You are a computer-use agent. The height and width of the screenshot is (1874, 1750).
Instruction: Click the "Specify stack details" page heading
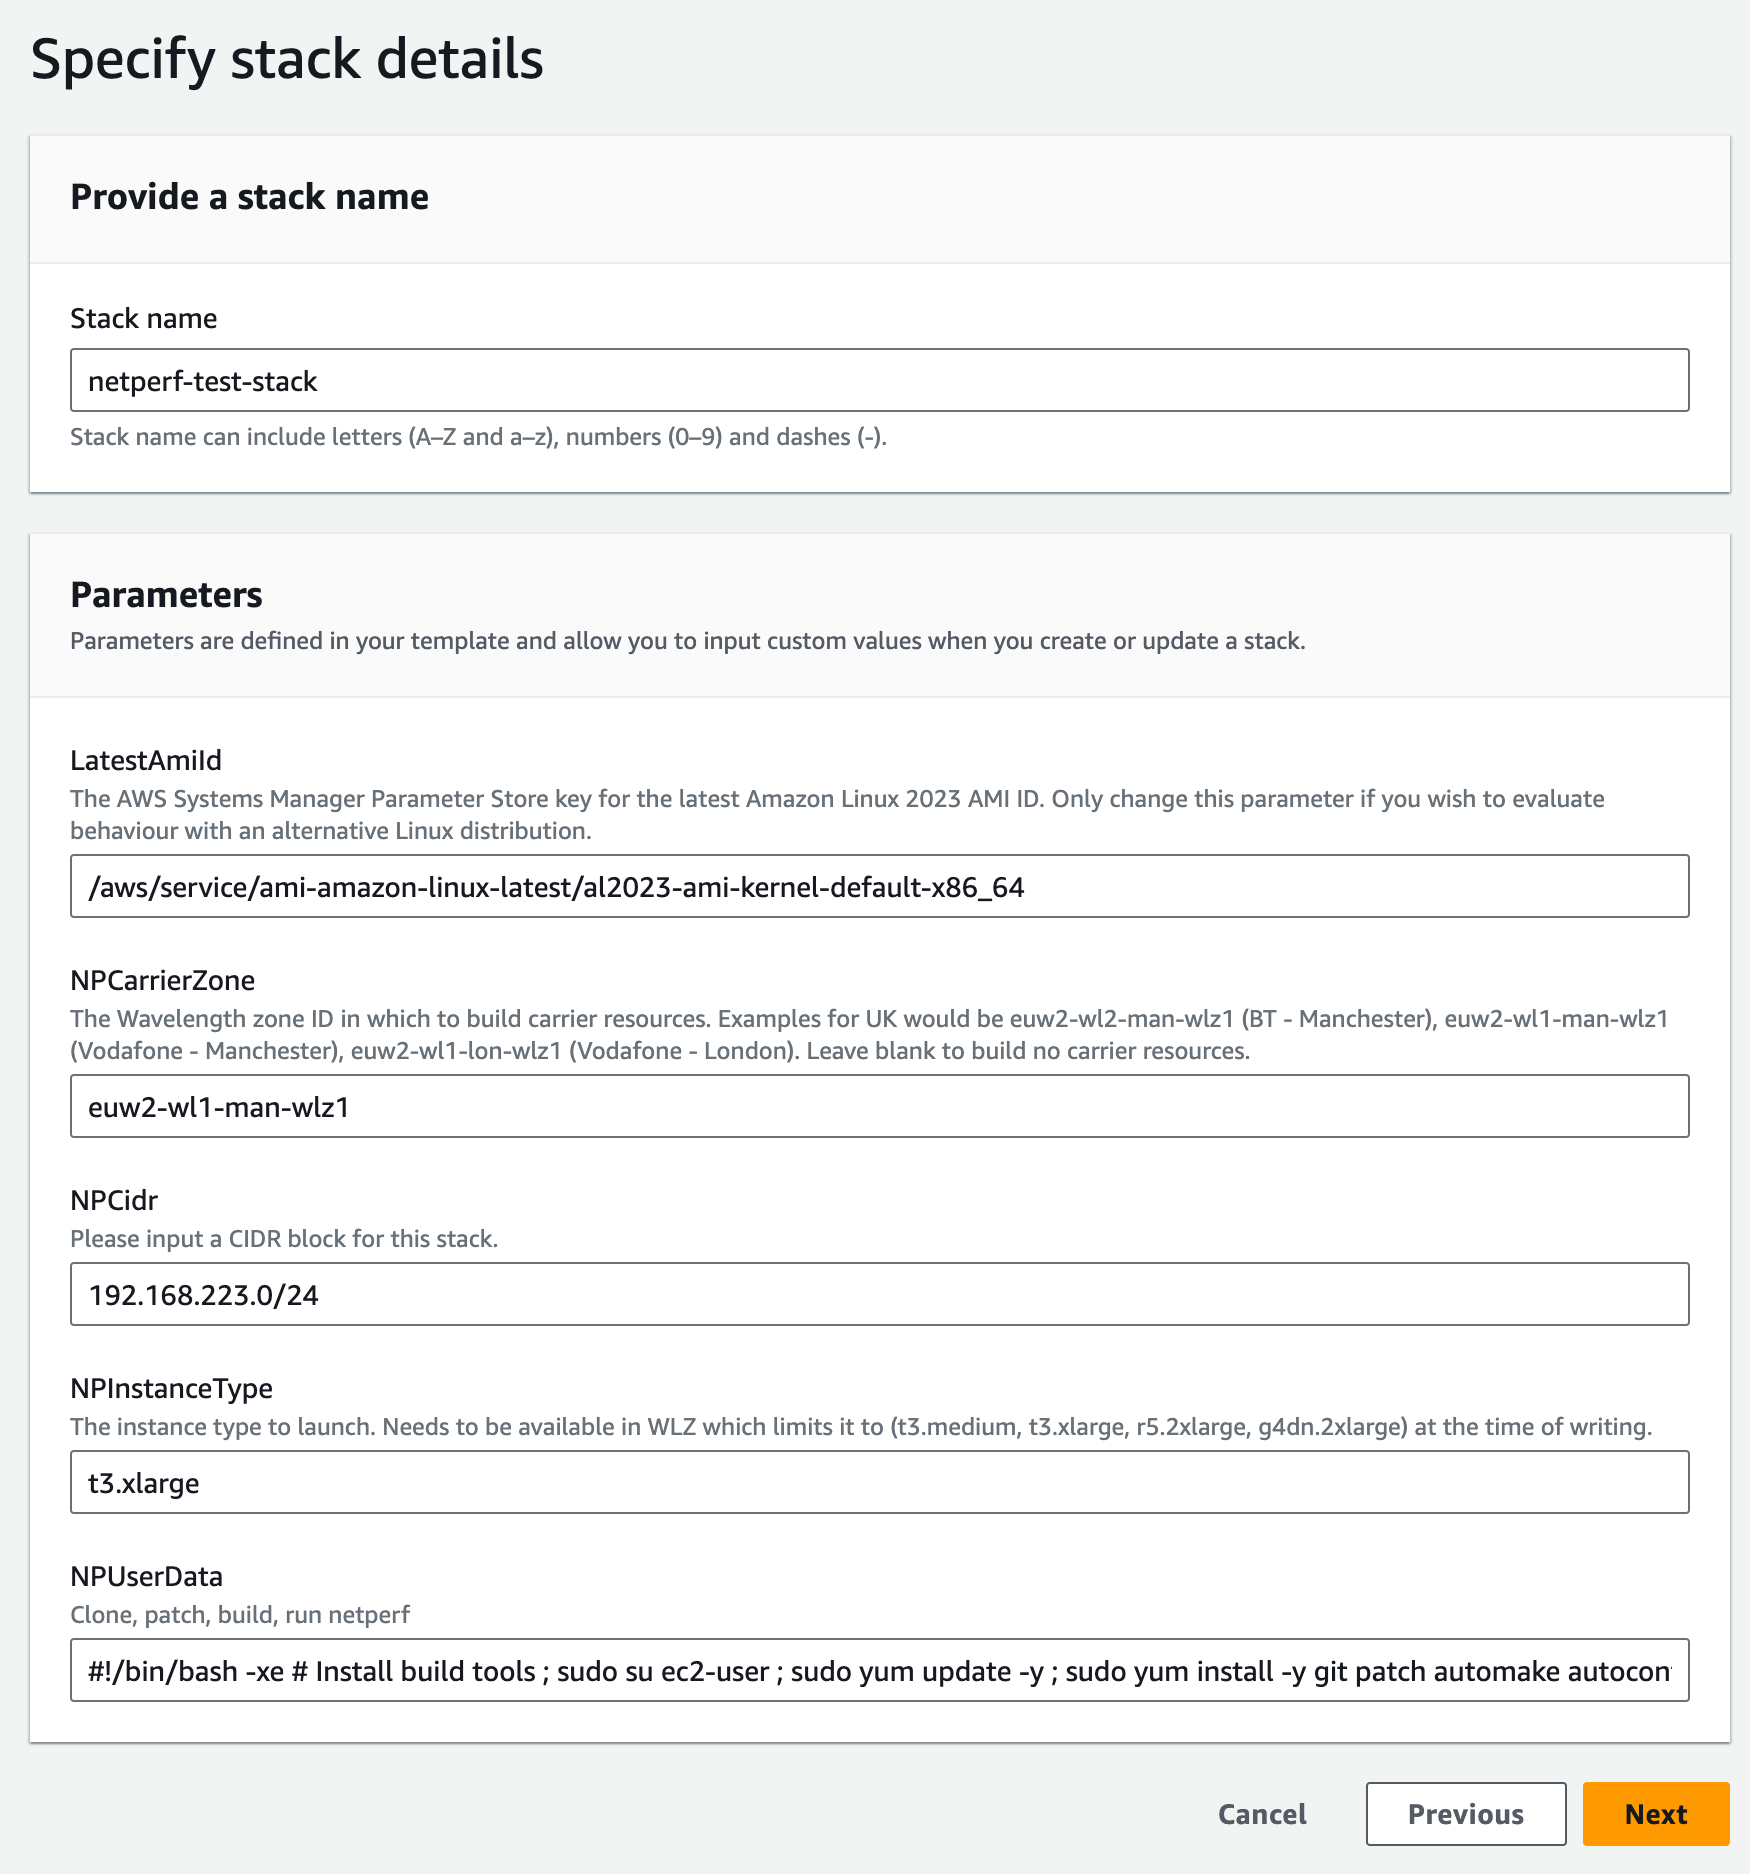click(x=287, y=59)
